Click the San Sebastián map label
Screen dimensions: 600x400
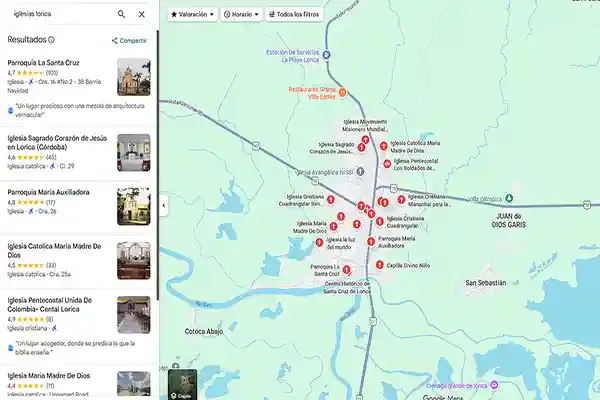tap(486, 283)
